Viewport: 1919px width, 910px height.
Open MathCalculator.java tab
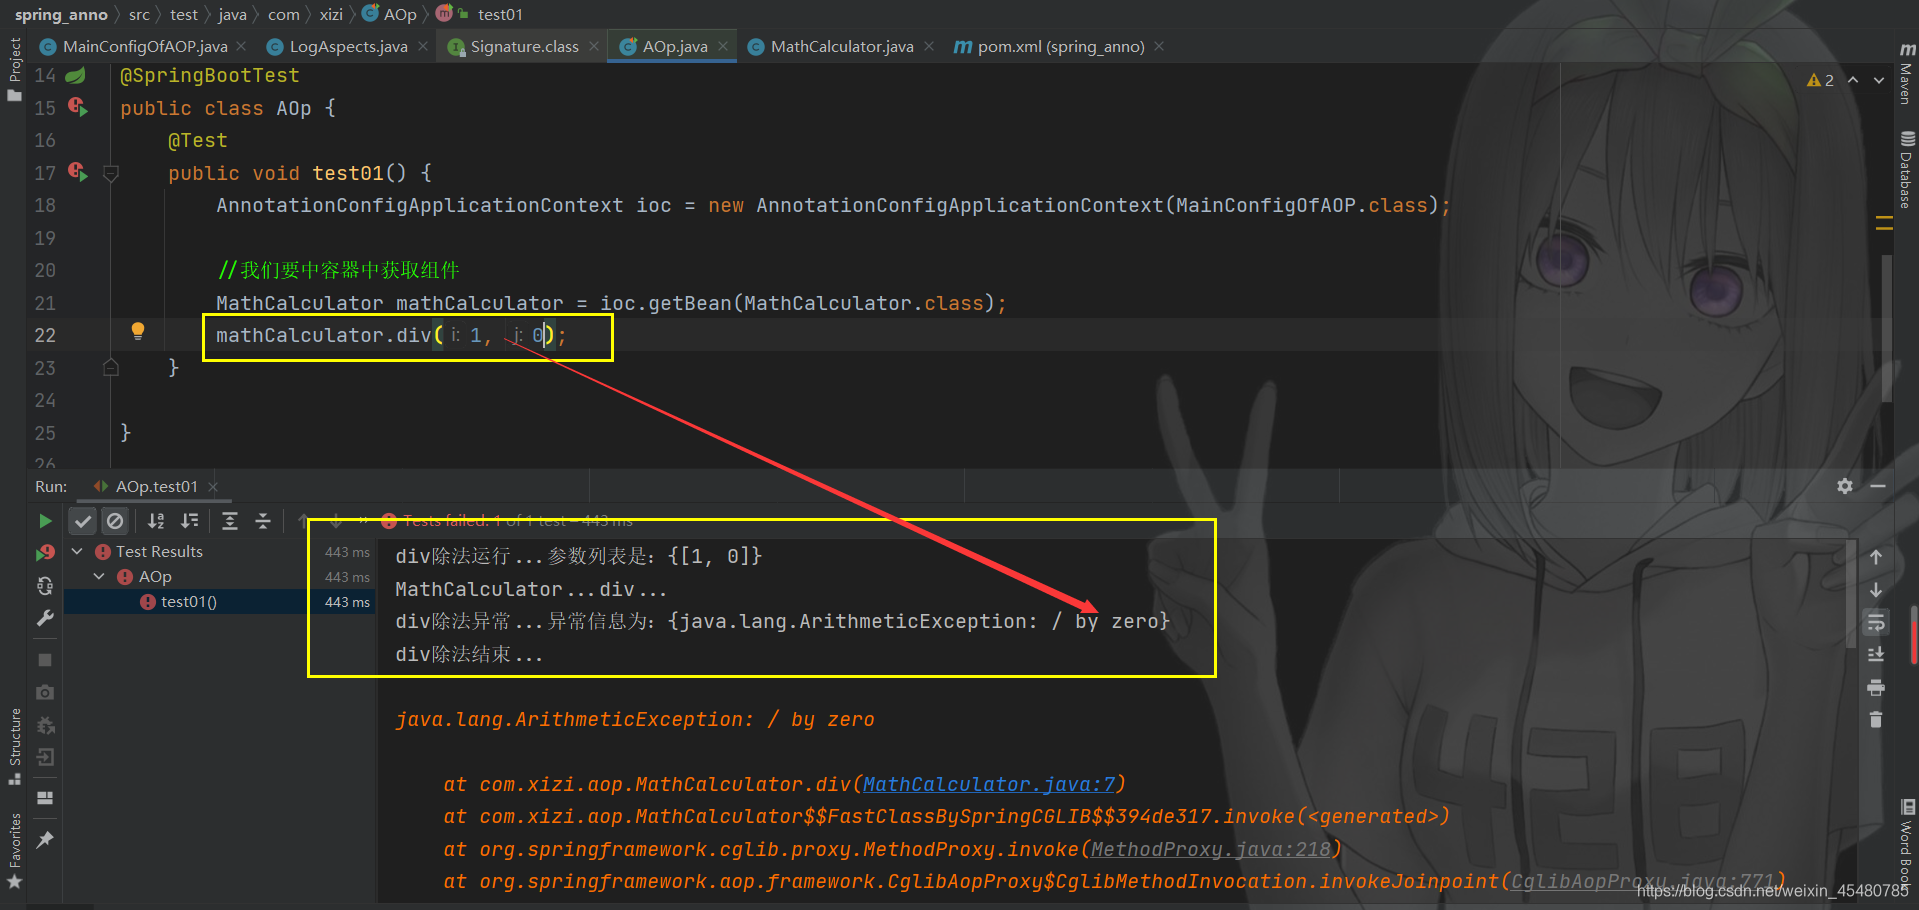(x=841, y=47)
